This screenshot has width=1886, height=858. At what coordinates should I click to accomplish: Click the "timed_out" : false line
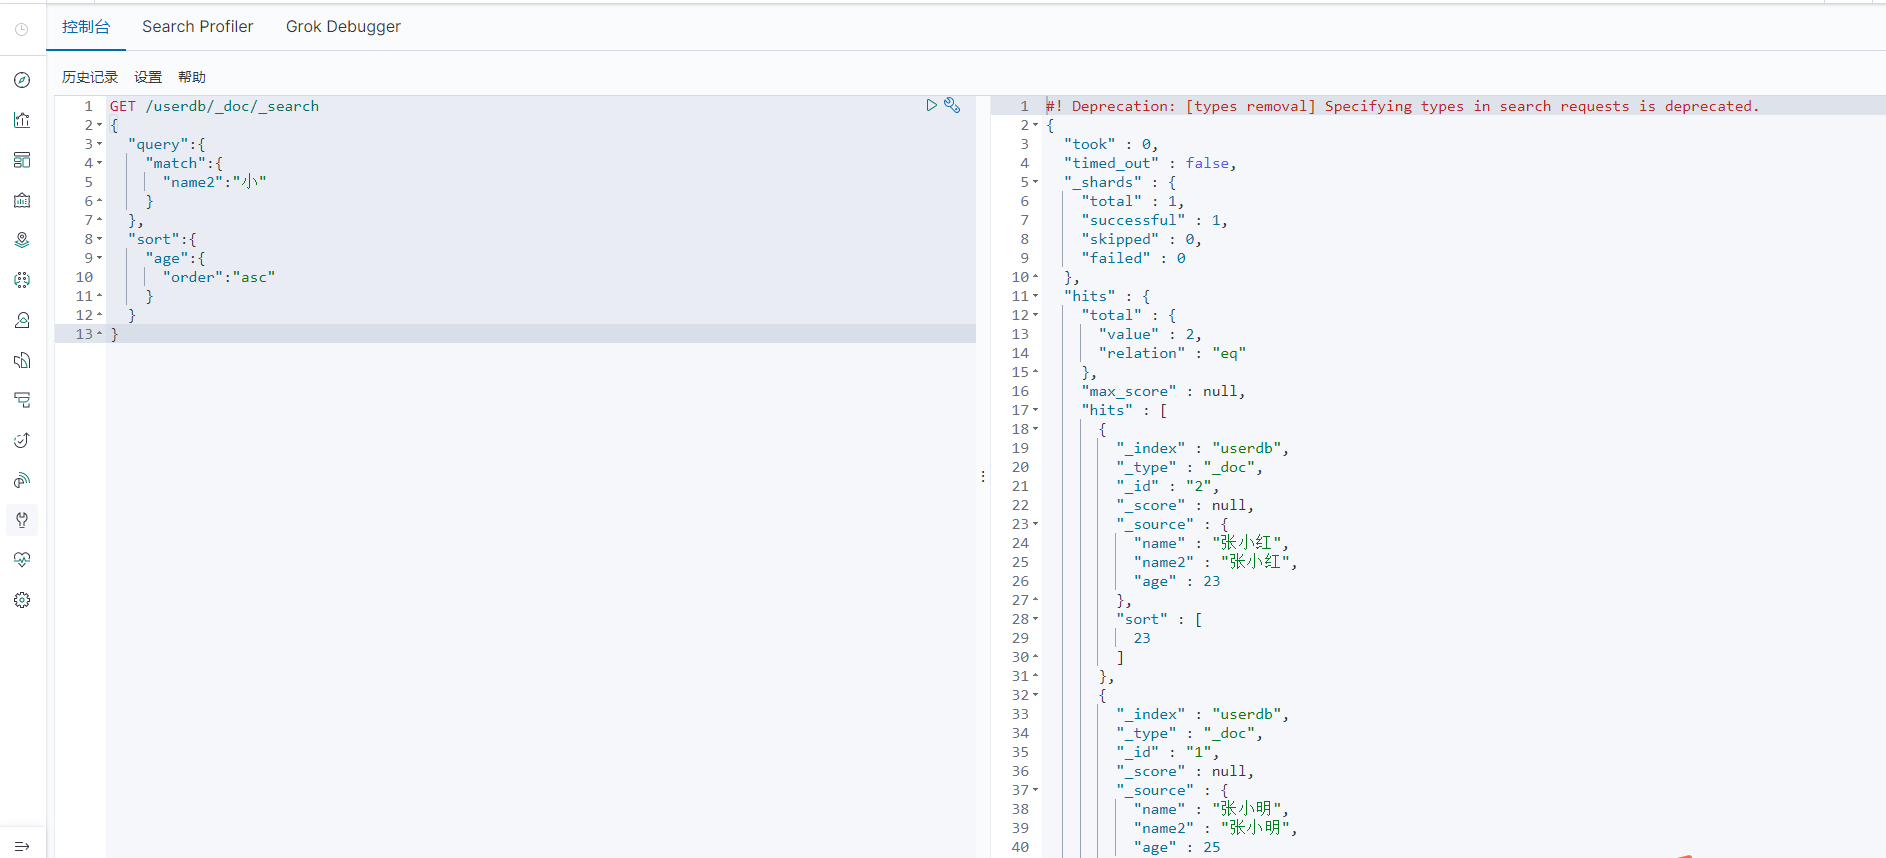1150,163
